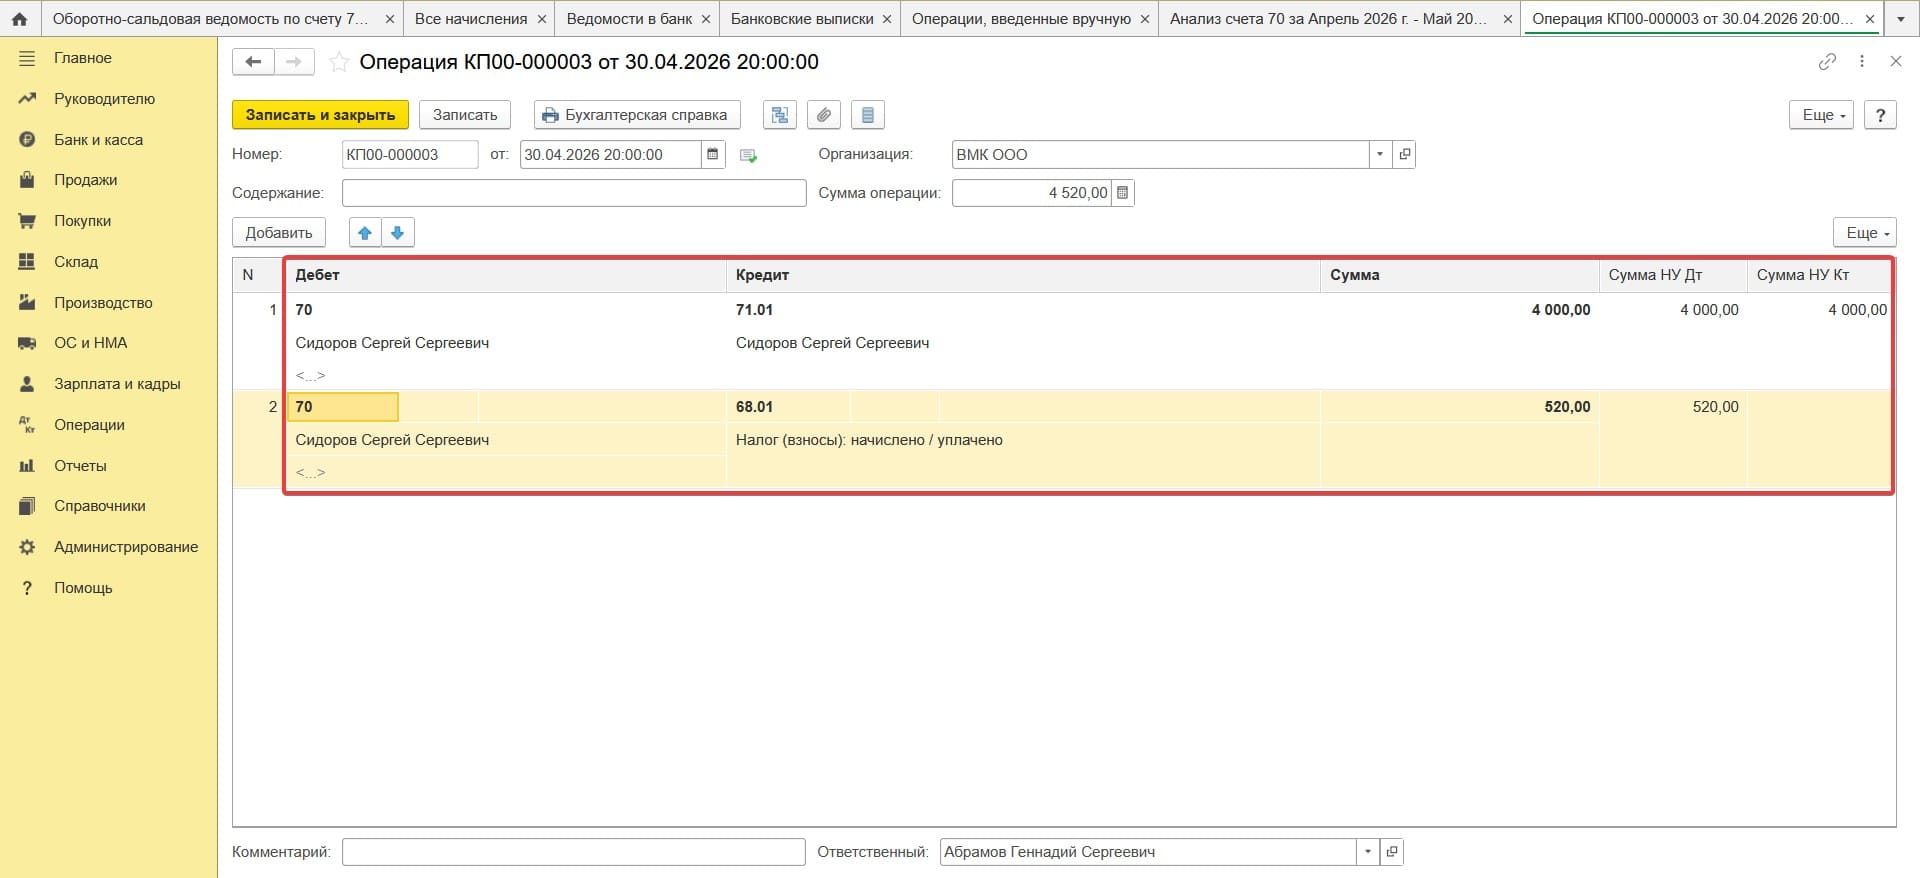
Task: Switch to Операции, введенные вручную tab
Action: tap(1021, 19)
